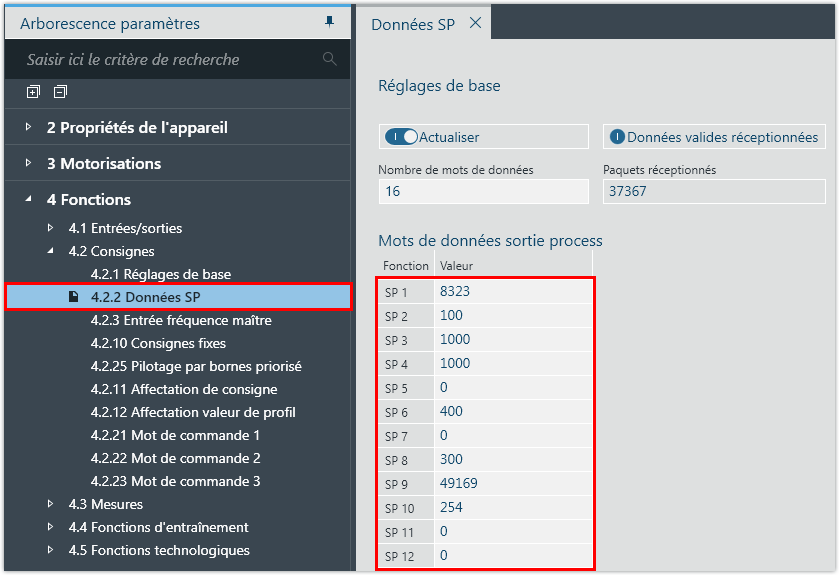Click the expand all tree icon
Screen dimensions: 839x575
(33, 92)
